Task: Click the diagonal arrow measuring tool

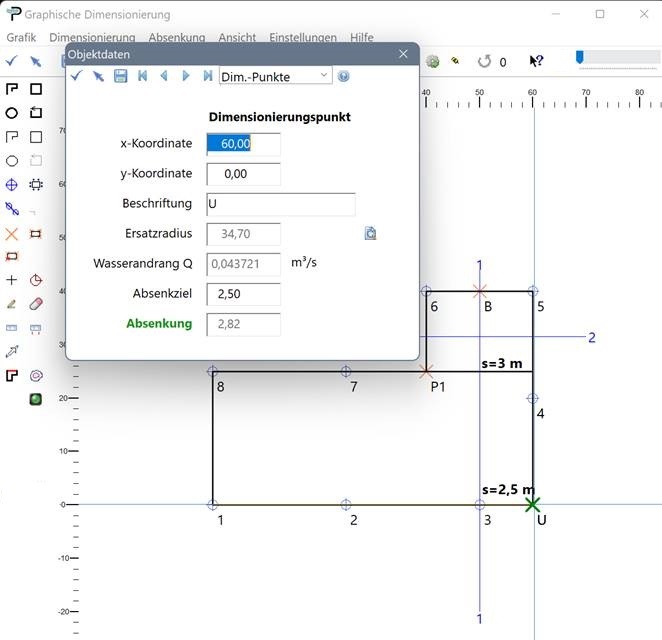Action: point(12,351)
